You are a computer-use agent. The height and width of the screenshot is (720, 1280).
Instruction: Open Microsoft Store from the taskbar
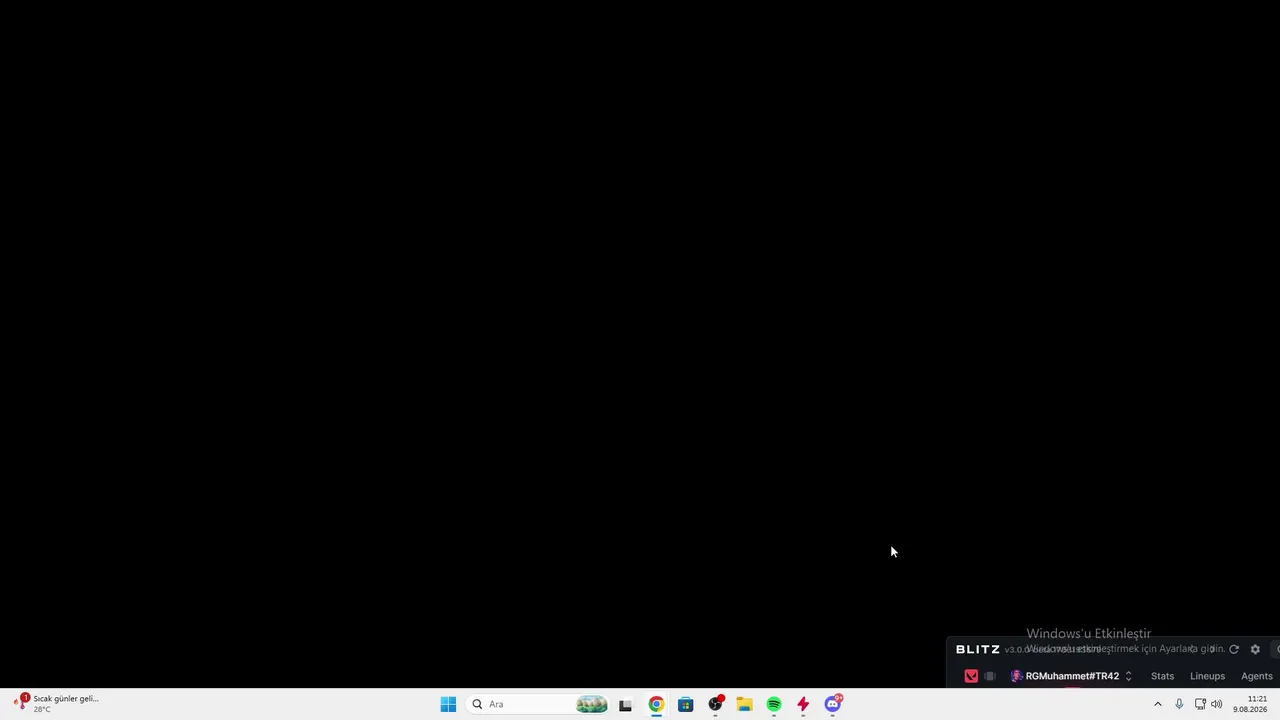coord(685,704)
